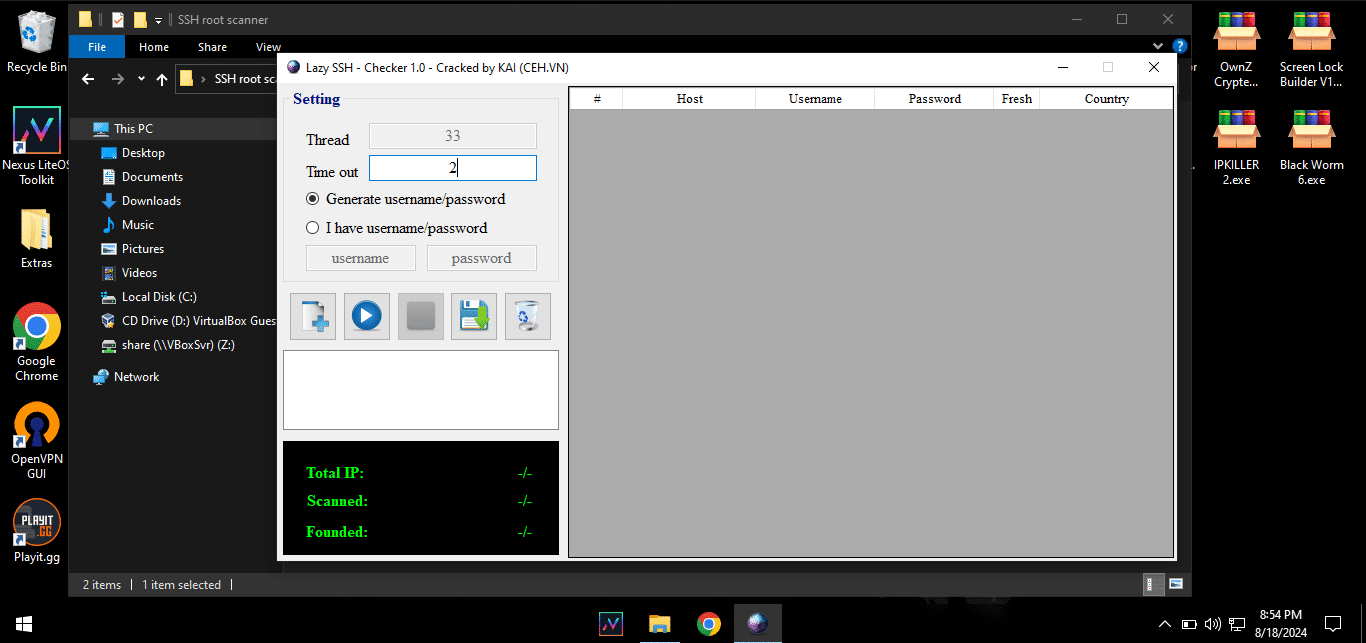This screenshot has height=643, width=1366.
Task: Show hidden tray icons chevron
Action: point(1164,624)
